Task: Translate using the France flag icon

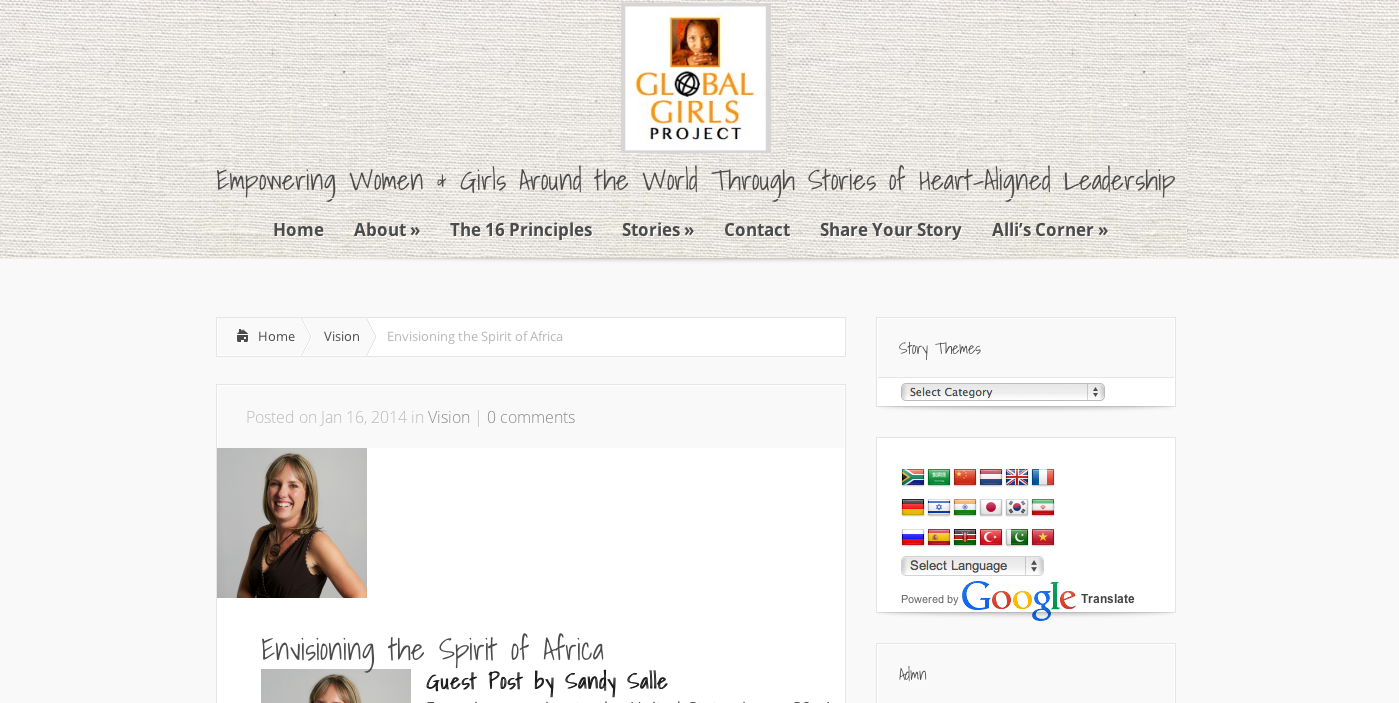Action: (1042, 477)
